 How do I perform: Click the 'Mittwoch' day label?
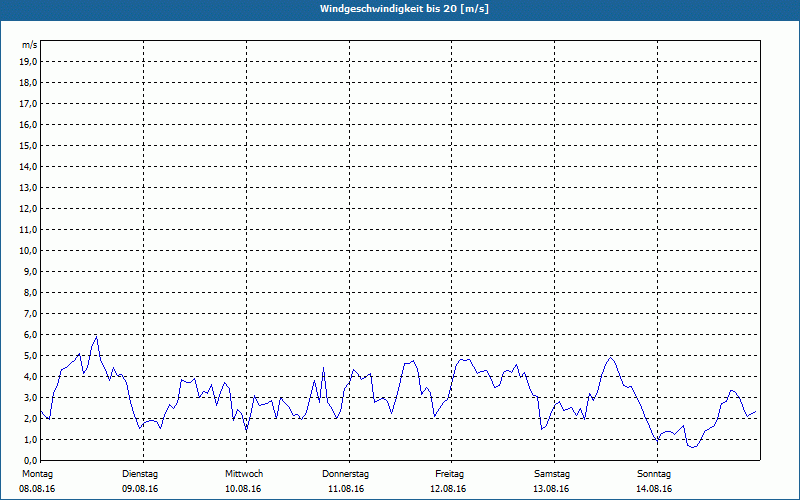tap(244, 474)
